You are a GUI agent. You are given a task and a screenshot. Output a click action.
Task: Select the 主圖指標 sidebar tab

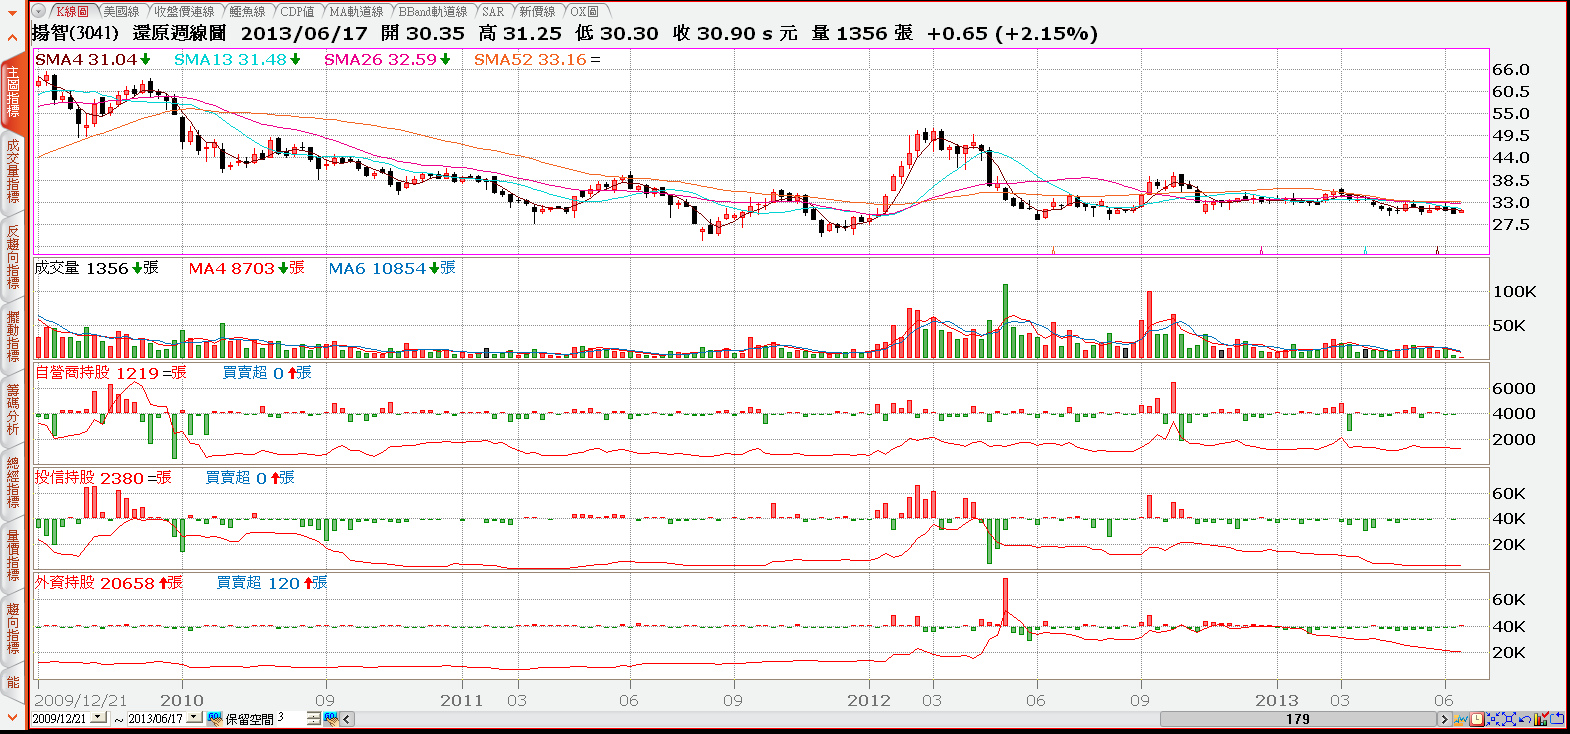coord(12,92)
